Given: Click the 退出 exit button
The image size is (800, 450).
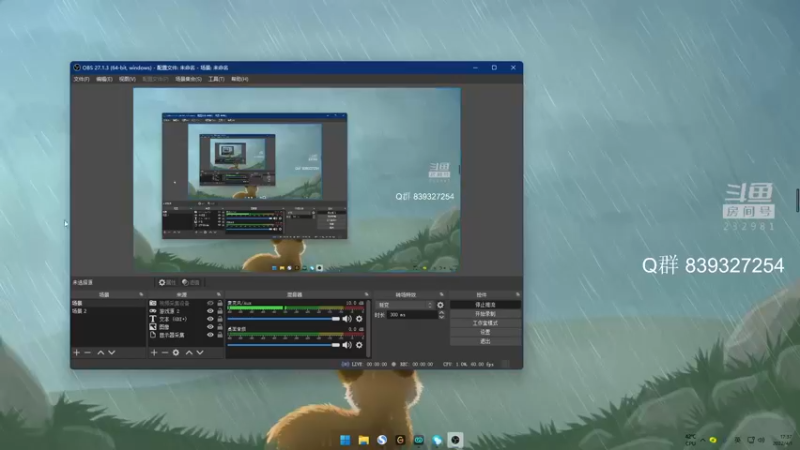Looking at the screenshot, I should coord(485,341).
